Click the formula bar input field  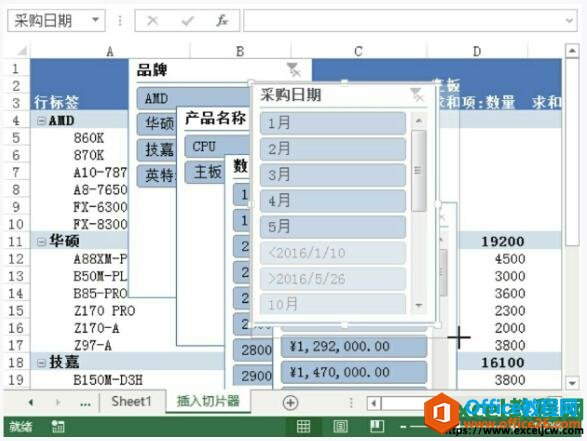coord(410,20)
